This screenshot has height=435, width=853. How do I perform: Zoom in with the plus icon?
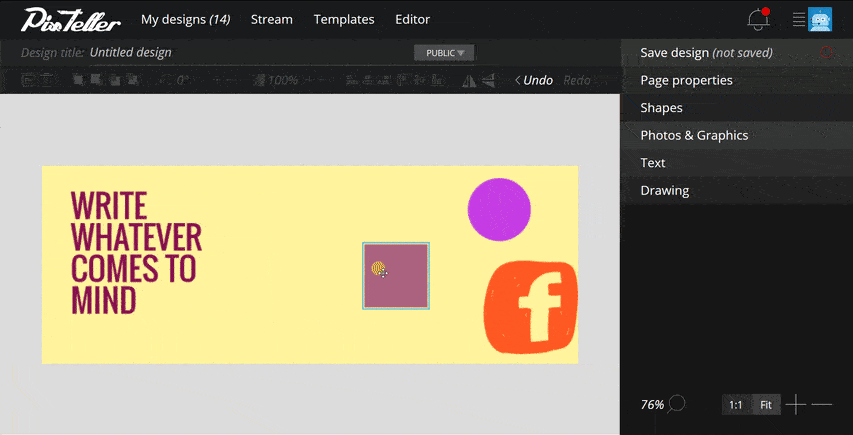[x=795, y=405]
